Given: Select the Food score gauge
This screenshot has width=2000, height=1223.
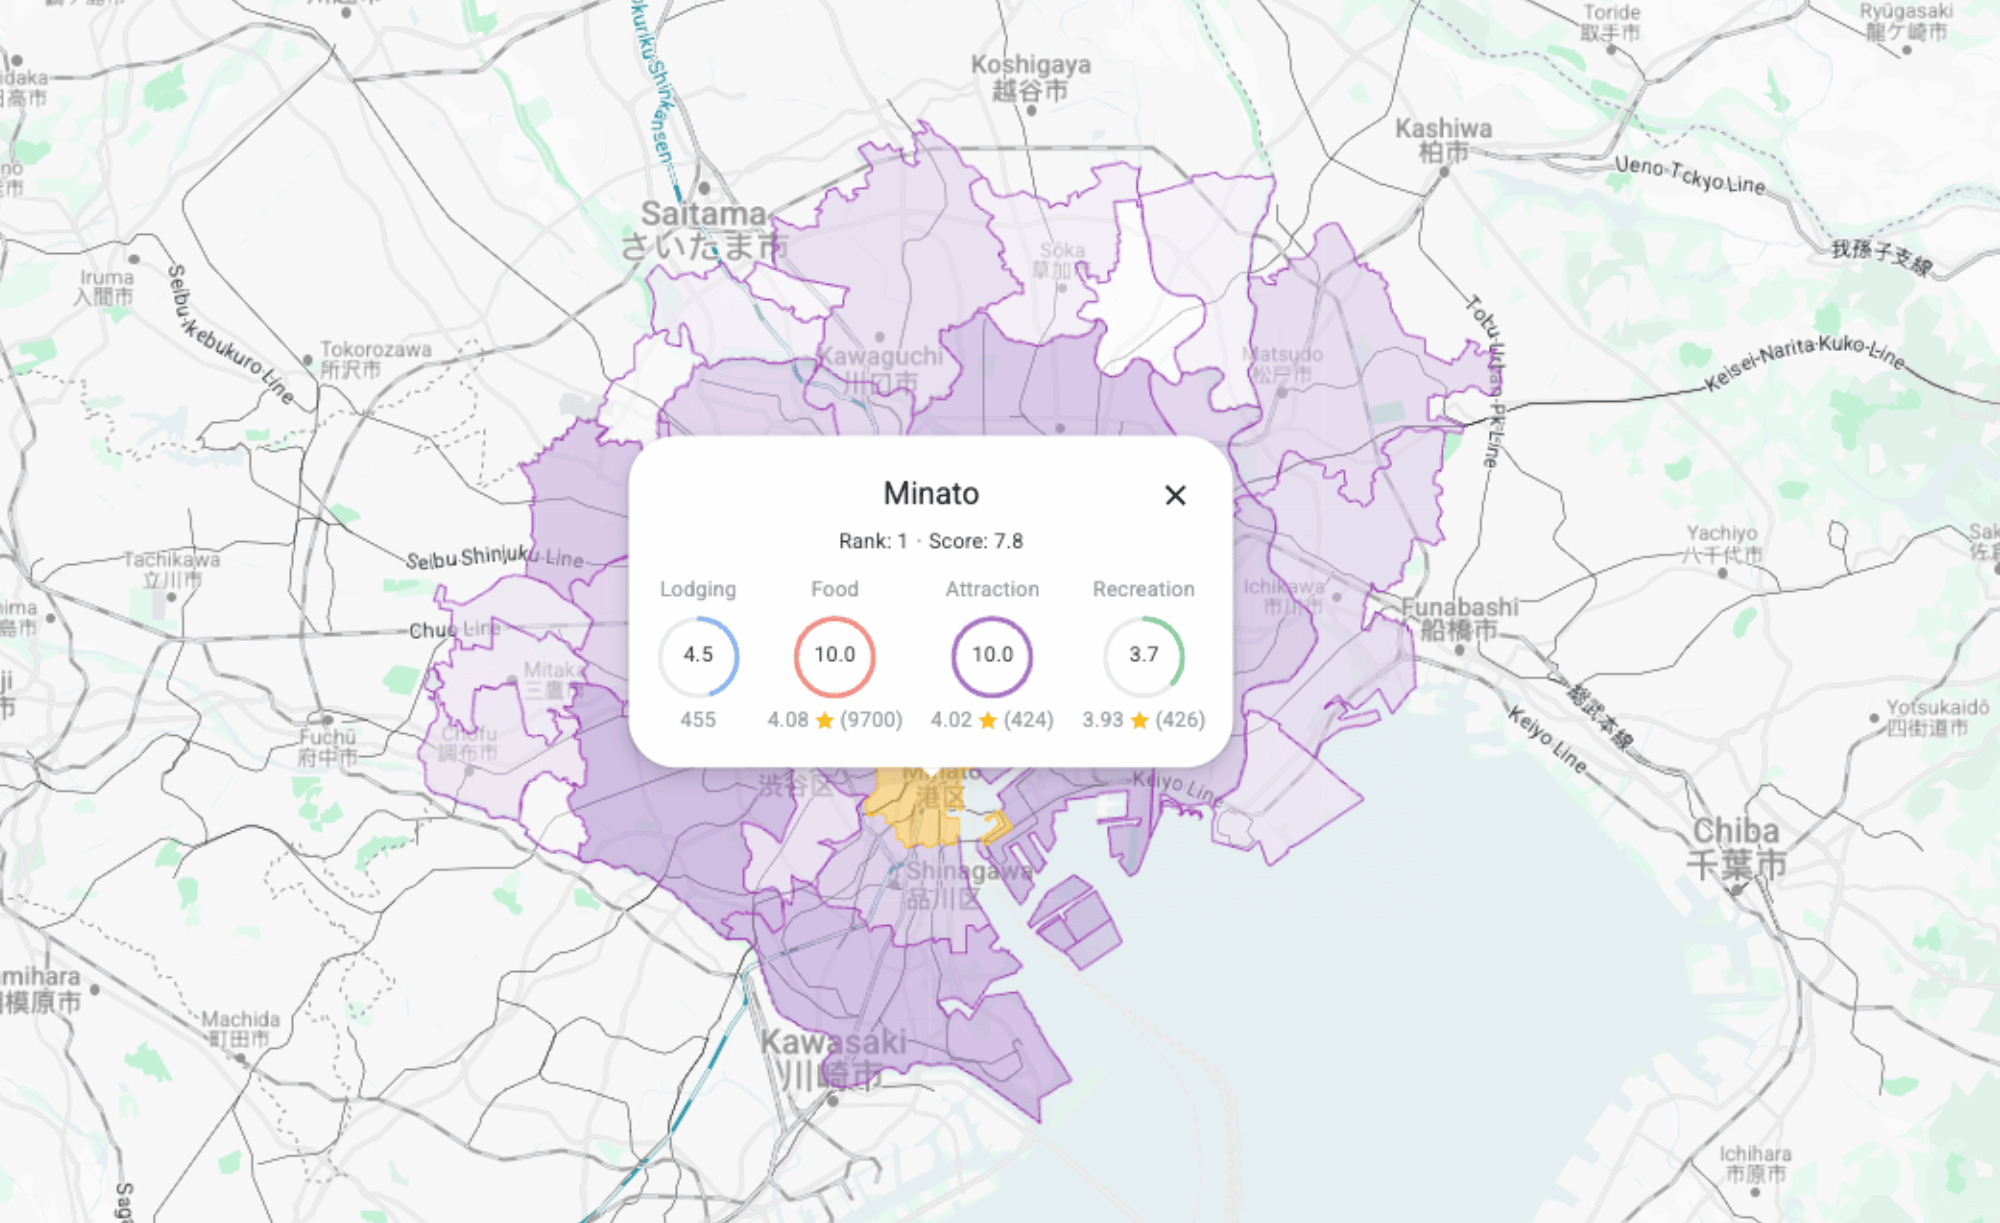Looking at the screenshot, I should 835,655.
